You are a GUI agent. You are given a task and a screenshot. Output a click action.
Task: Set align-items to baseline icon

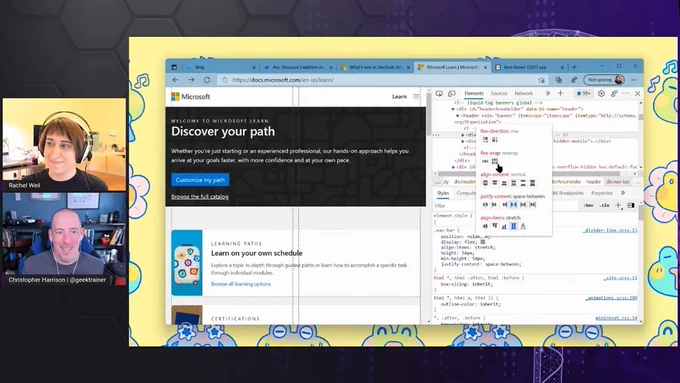523,226
